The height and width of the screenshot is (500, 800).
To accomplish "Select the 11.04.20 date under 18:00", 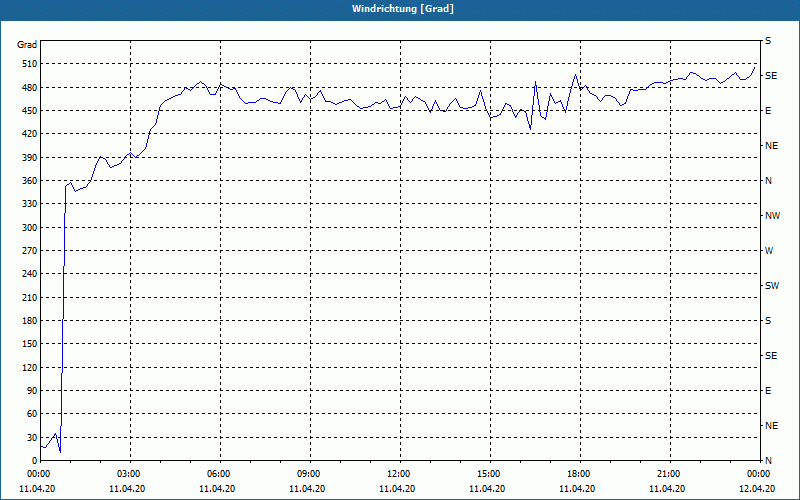I will [577, 489].
